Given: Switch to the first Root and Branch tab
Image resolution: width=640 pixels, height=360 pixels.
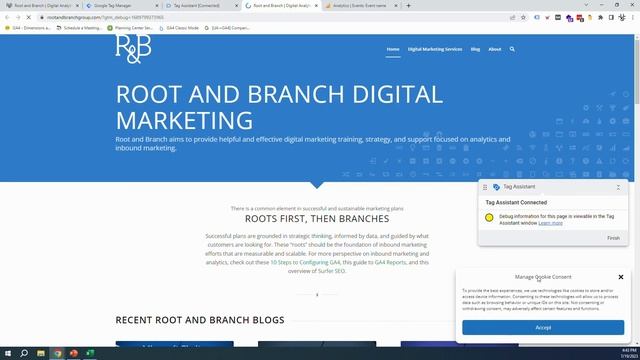Looking at the screenshot, I should point(42,6).
